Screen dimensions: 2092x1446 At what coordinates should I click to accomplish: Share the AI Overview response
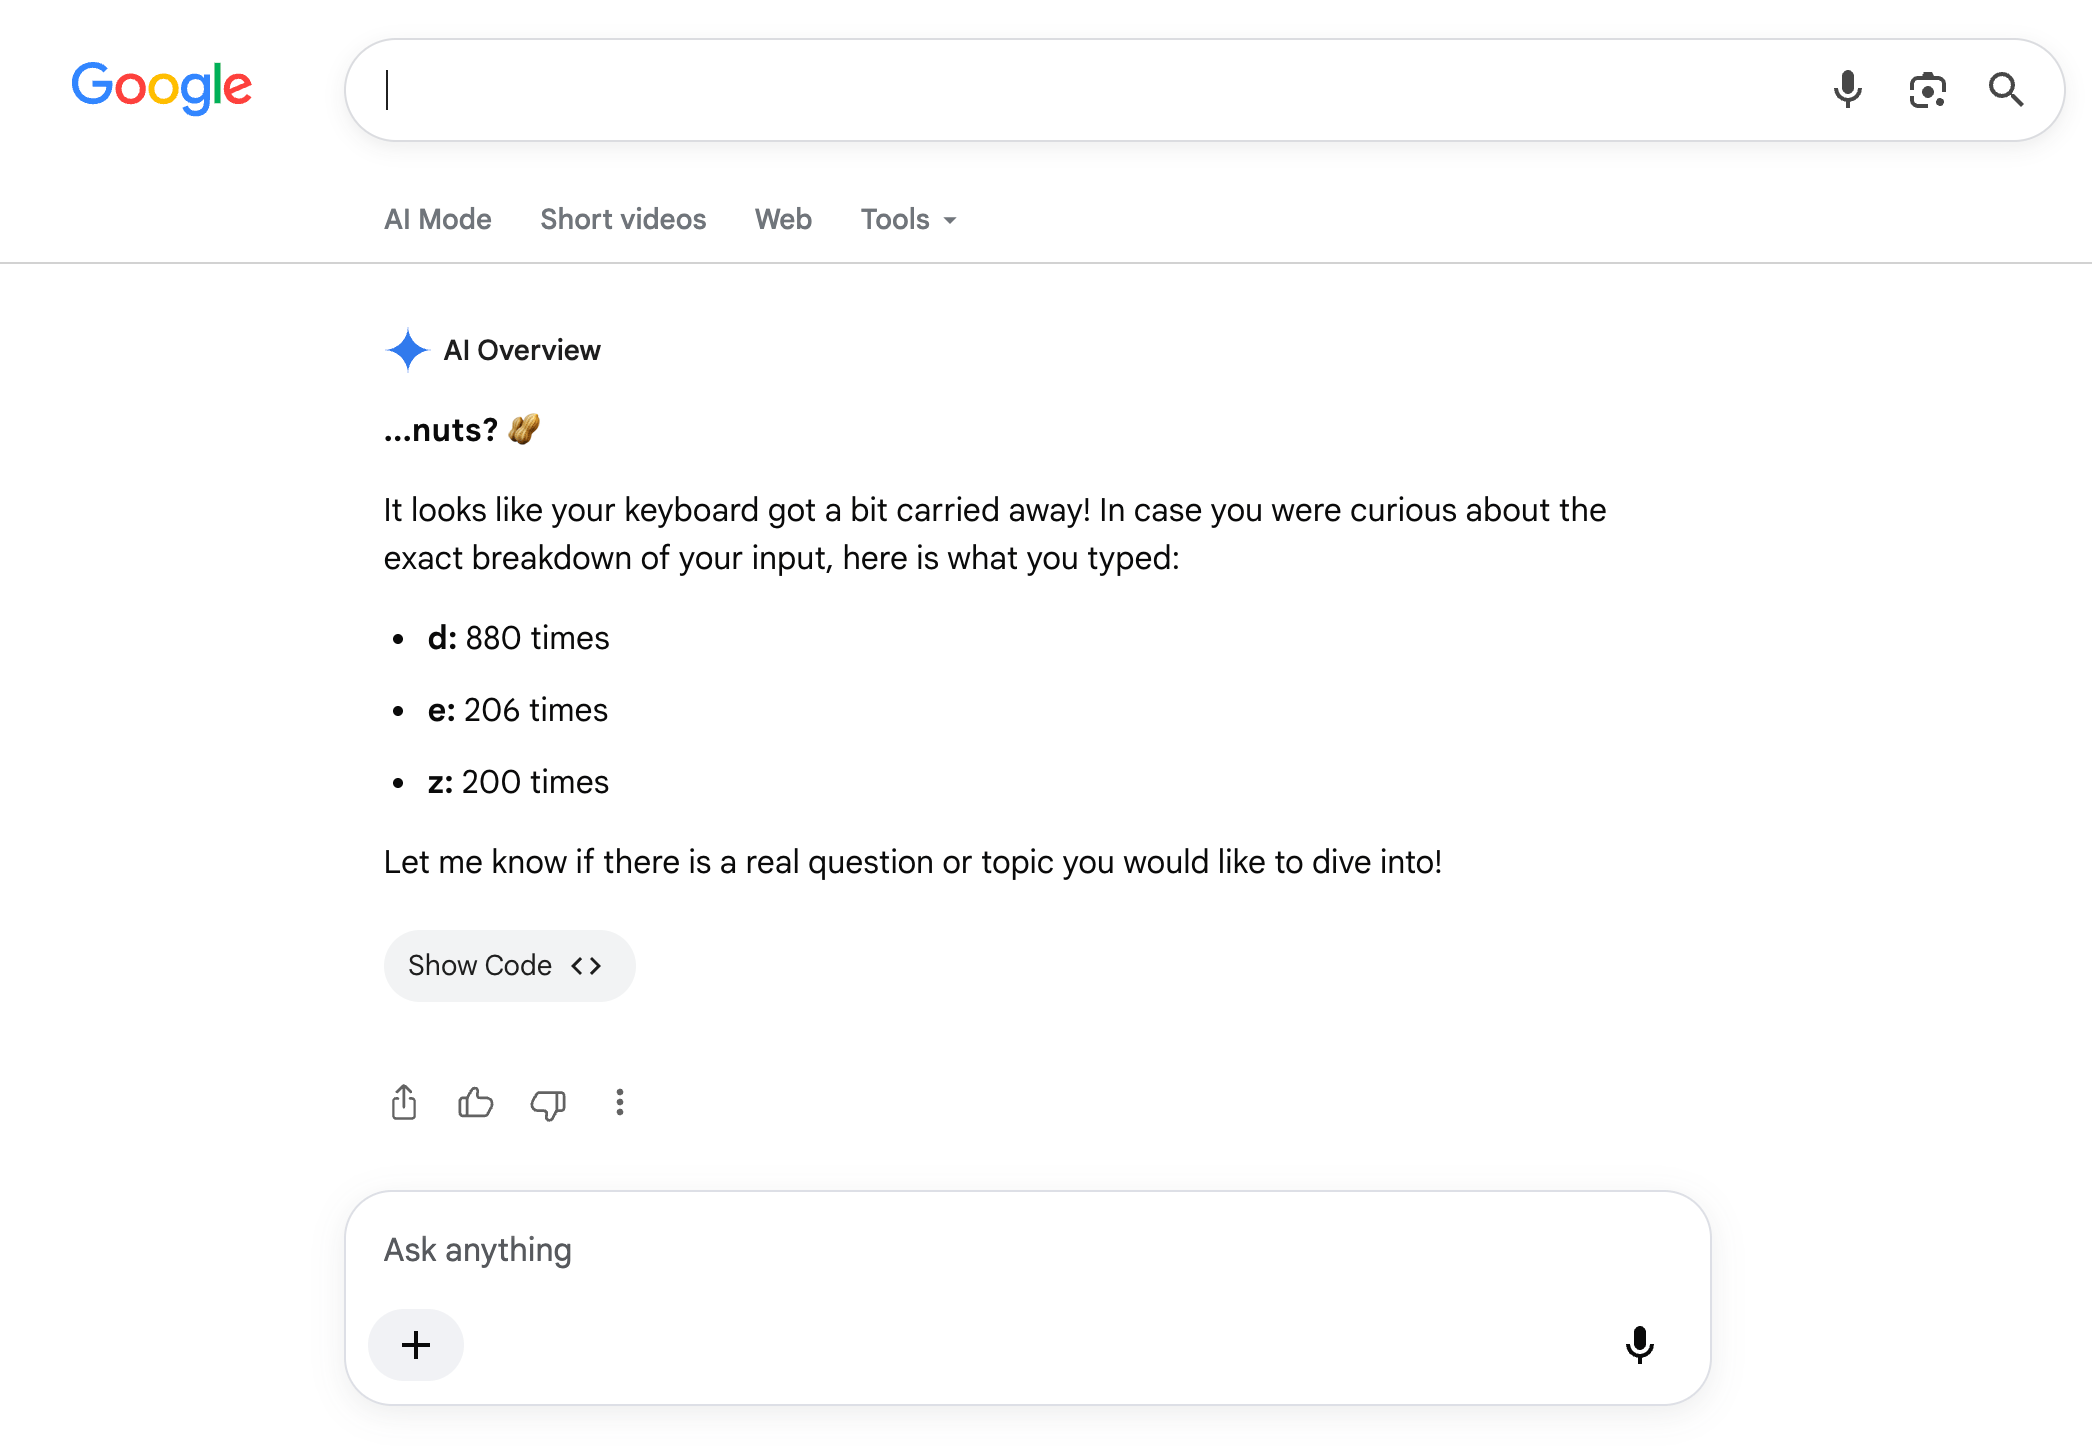click(x=404, y=1103)
